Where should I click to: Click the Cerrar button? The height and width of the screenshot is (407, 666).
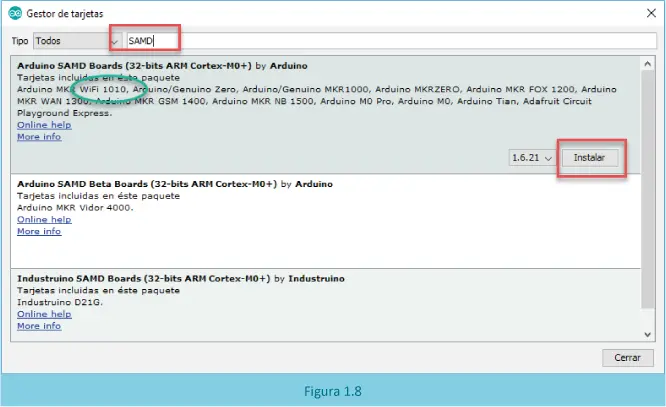tap(627, 358)
